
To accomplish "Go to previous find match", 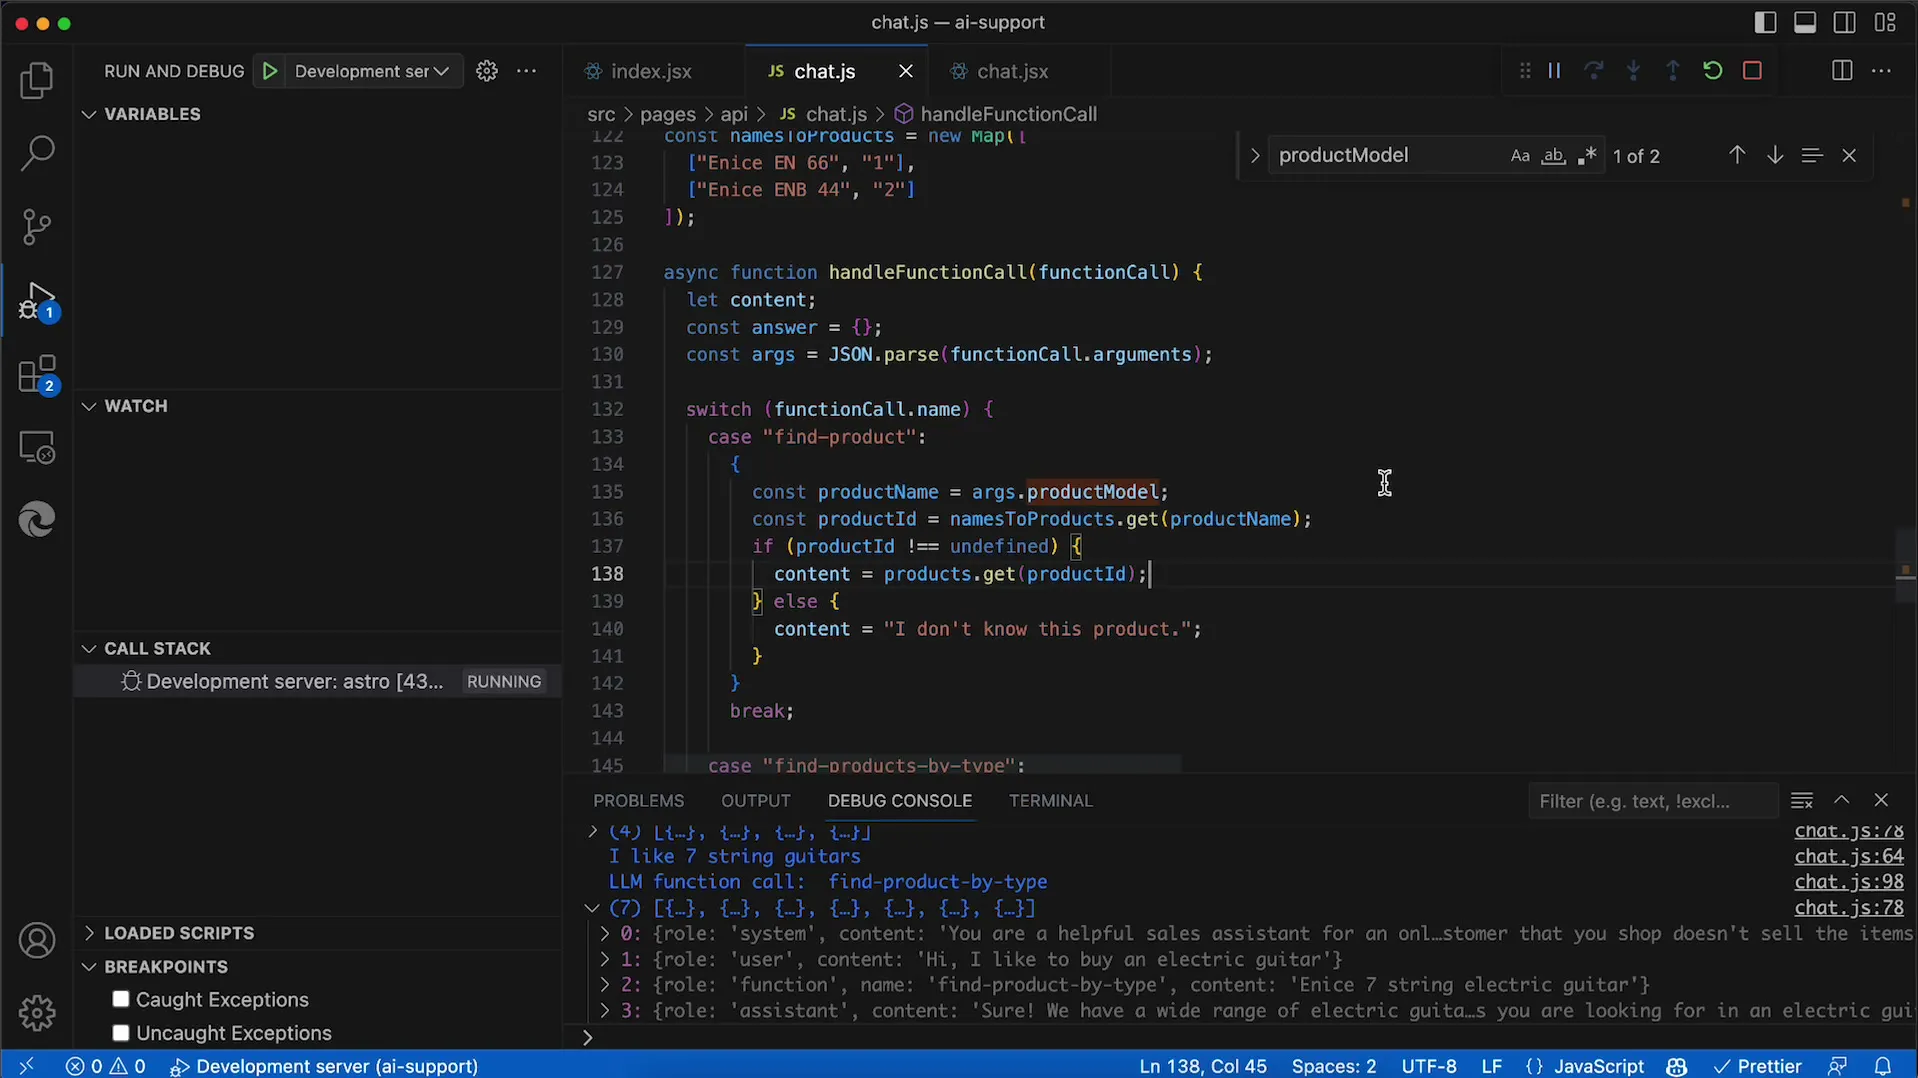I will 1737,155.
